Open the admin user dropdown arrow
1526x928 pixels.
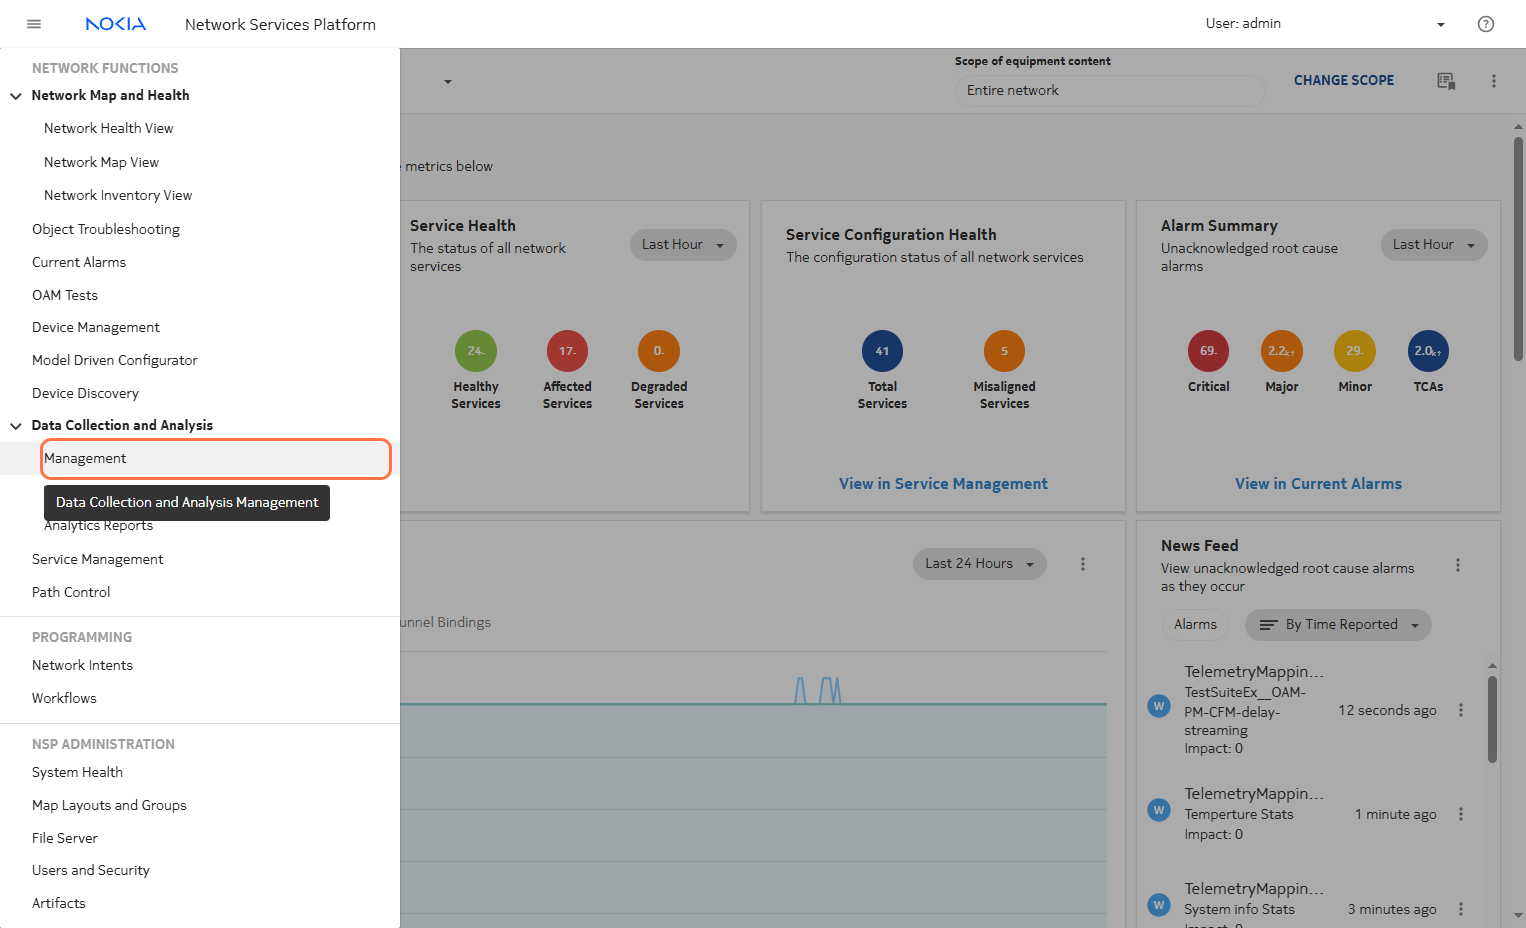coord(1440,25)
